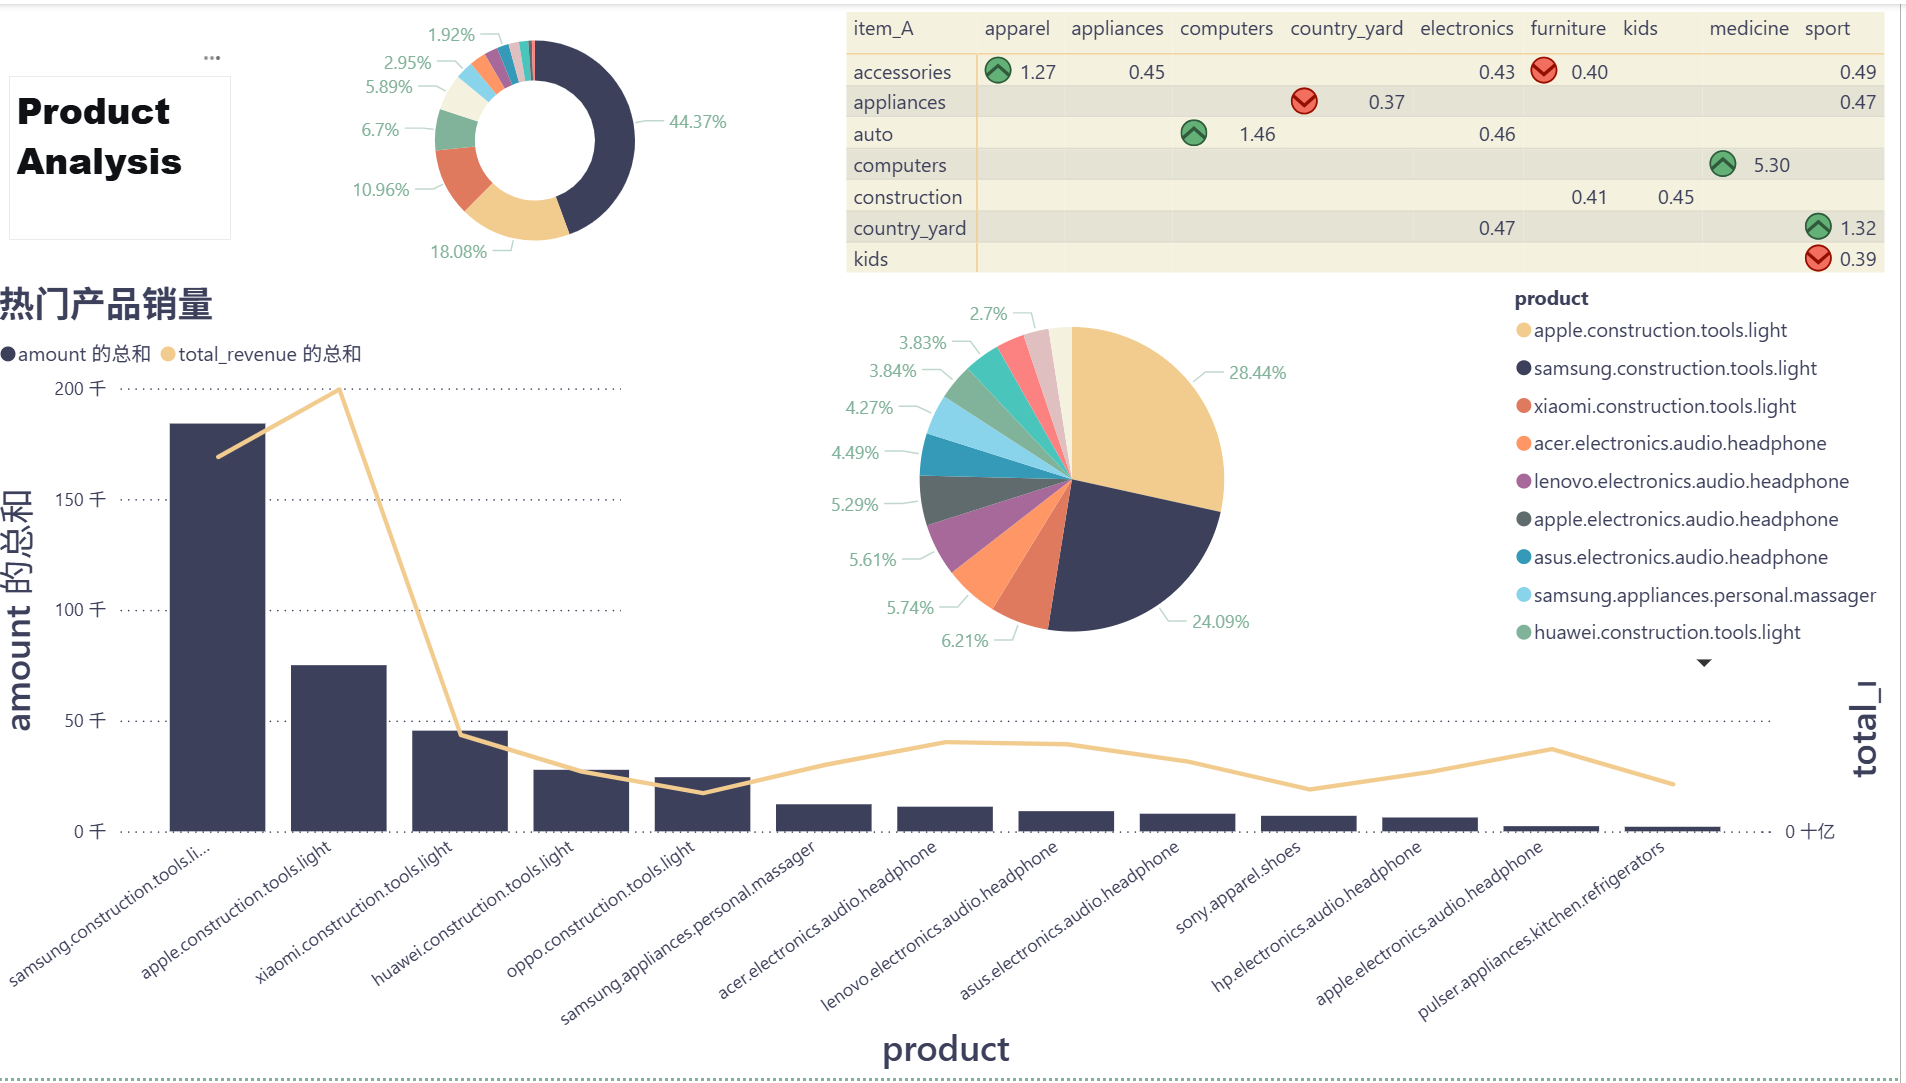Click pulser.appliances.kitchen.refrigerators axis label

[x=1540, y=930]
